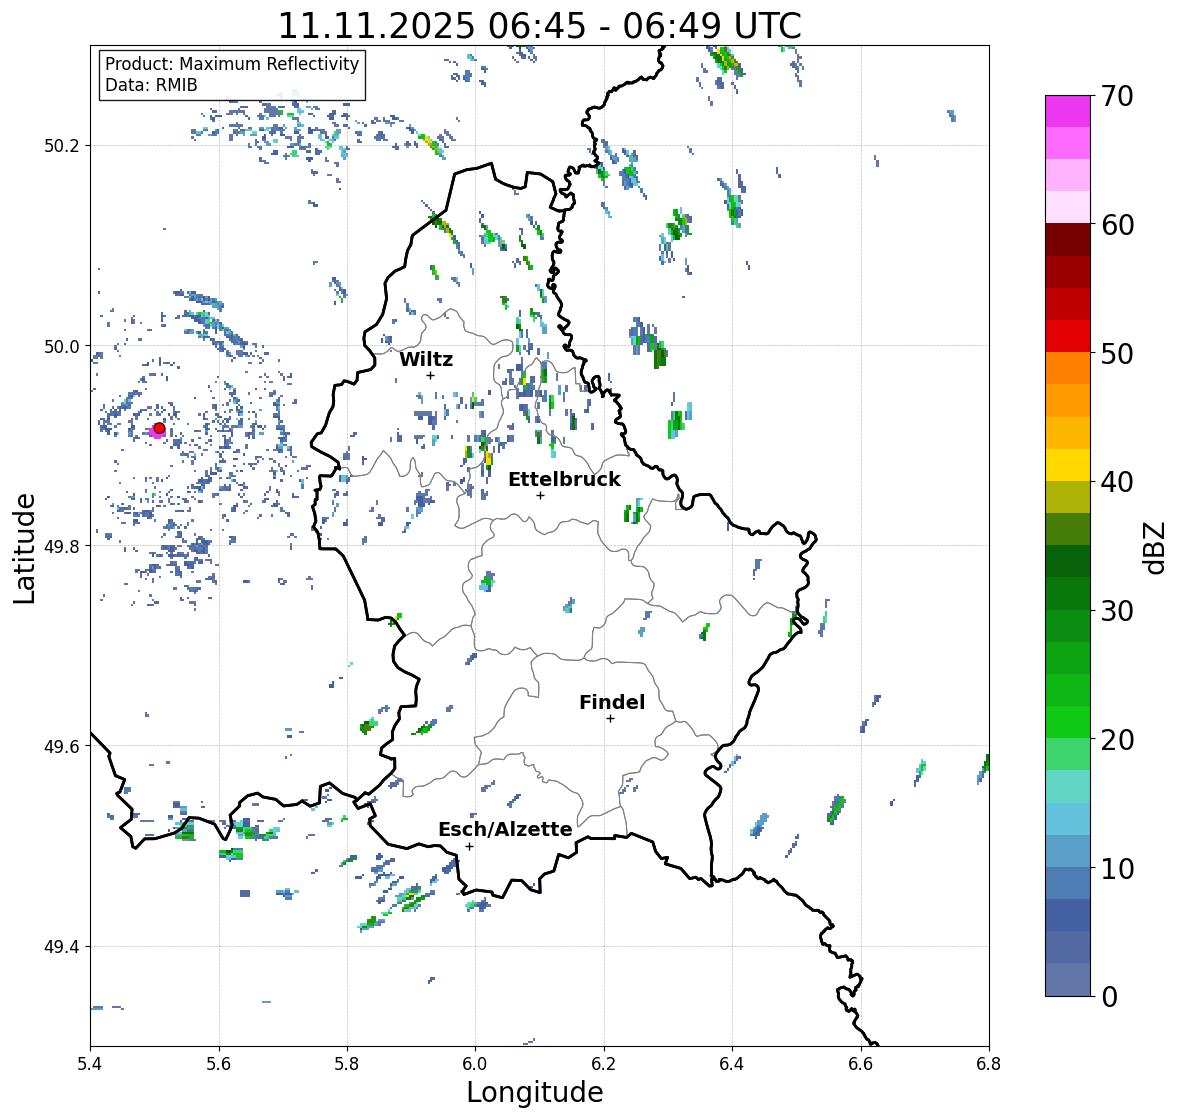Click the 0 tick on colorbar
Viewport: 1179px width, 1117px height.
click(x=1109, y=996)
